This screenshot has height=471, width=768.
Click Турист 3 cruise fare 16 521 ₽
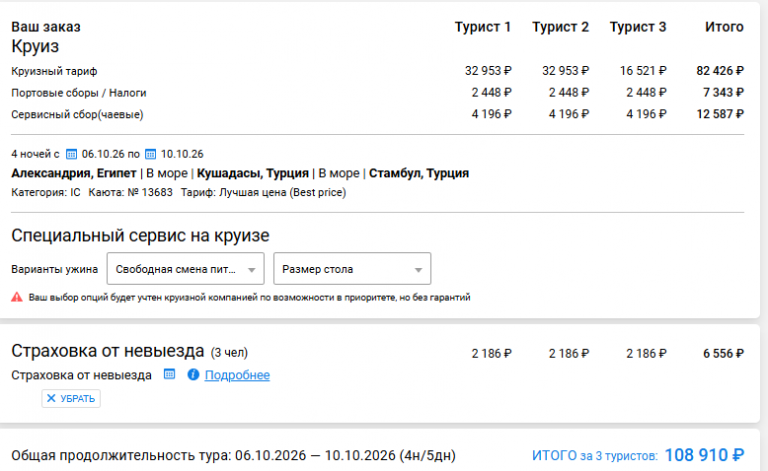(643, 71)
